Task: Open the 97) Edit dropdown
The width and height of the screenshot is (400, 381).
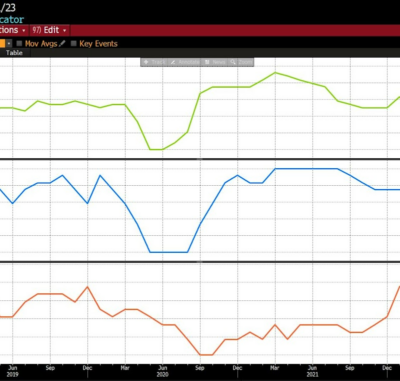Action: coord(50,30)
